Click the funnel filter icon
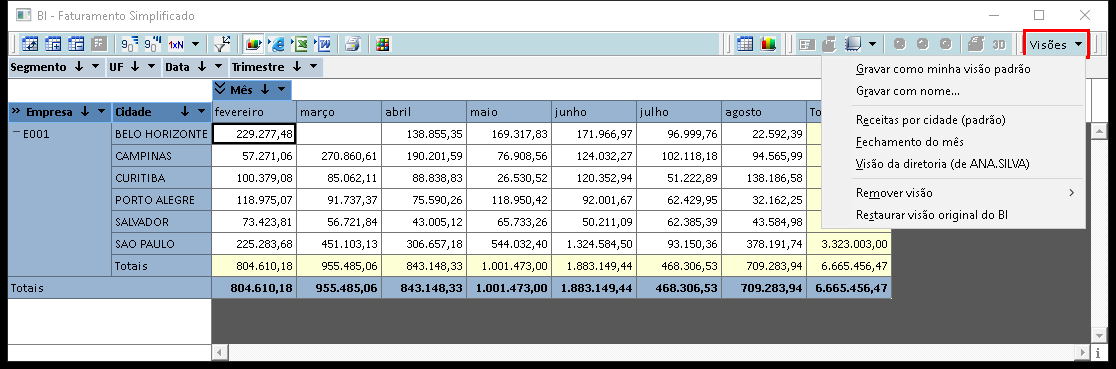 pyautogui.click(x=222, y=44)
